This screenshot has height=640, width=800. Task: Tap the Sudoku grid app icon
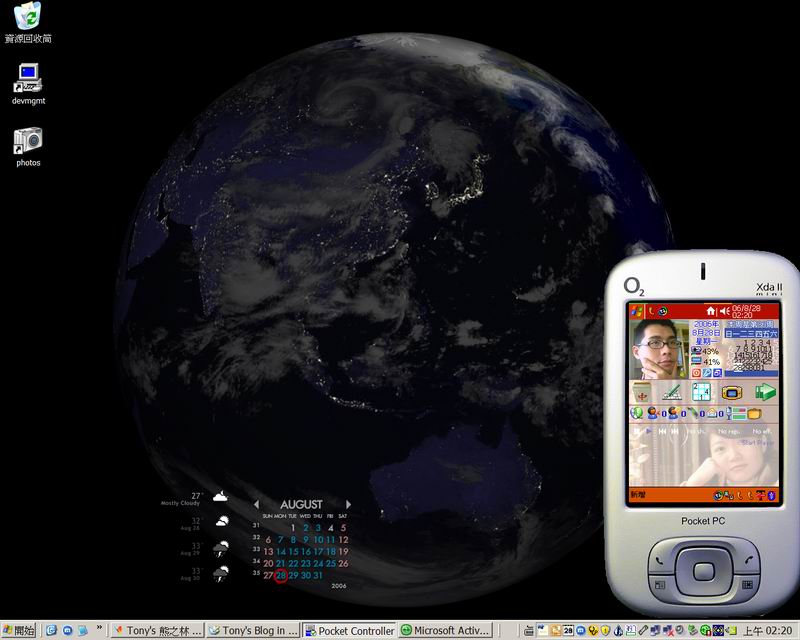click(x=702, y=392)
